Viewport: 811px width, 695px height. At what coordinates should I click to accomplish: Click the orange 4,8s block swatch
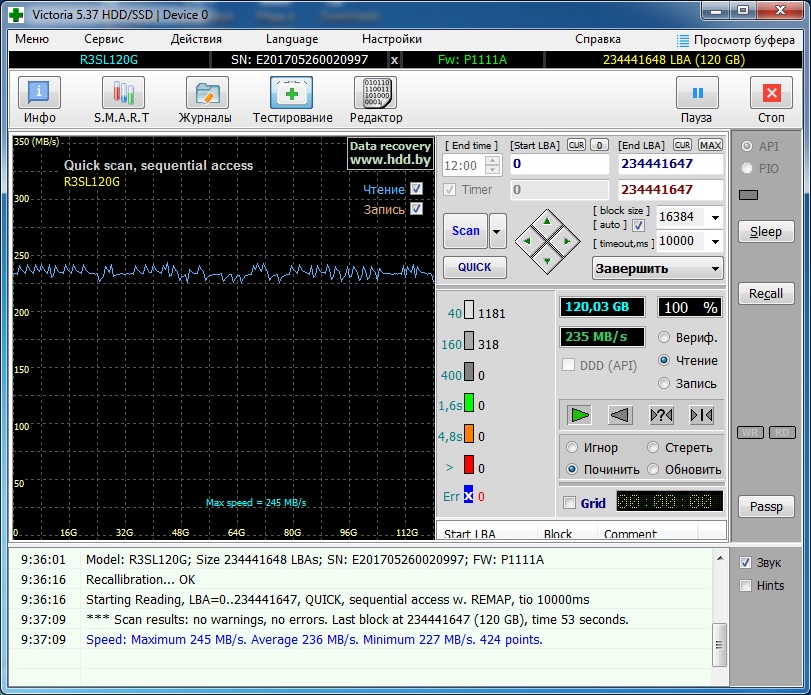point(469,433)
